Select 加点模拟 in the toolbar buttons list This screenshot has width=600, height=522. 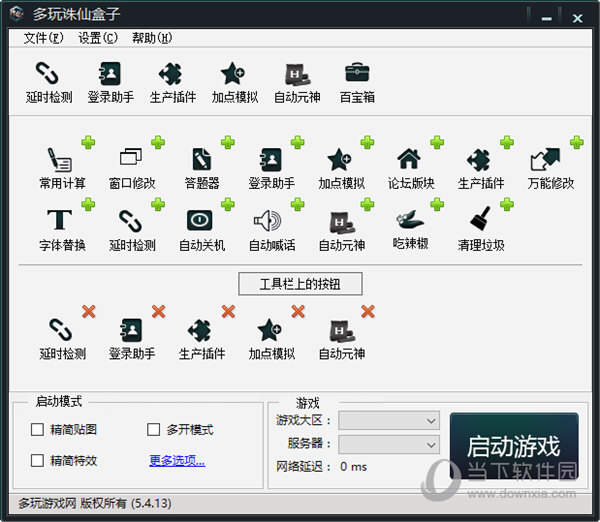pyautogui.click(x=272, y=339)
